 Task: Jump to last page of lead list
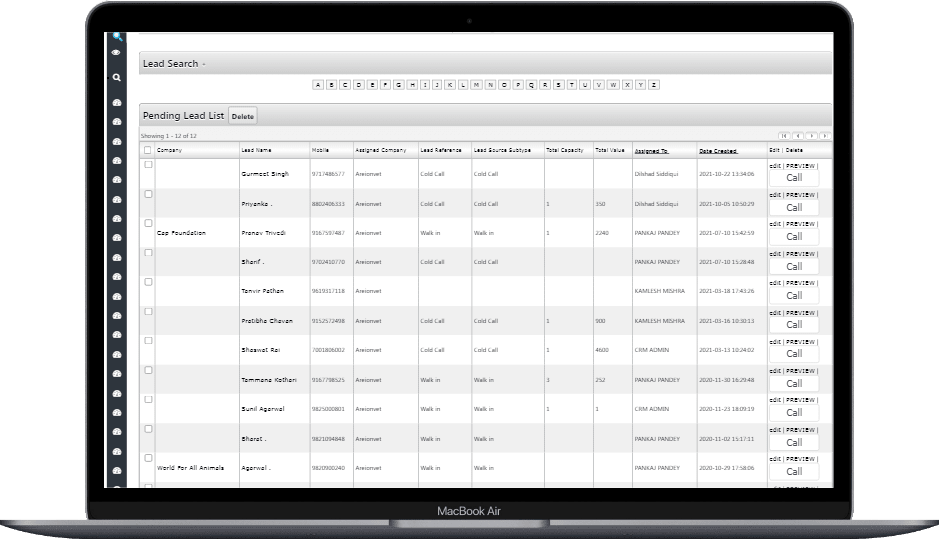pyautogui.click(x=825, y=136)
